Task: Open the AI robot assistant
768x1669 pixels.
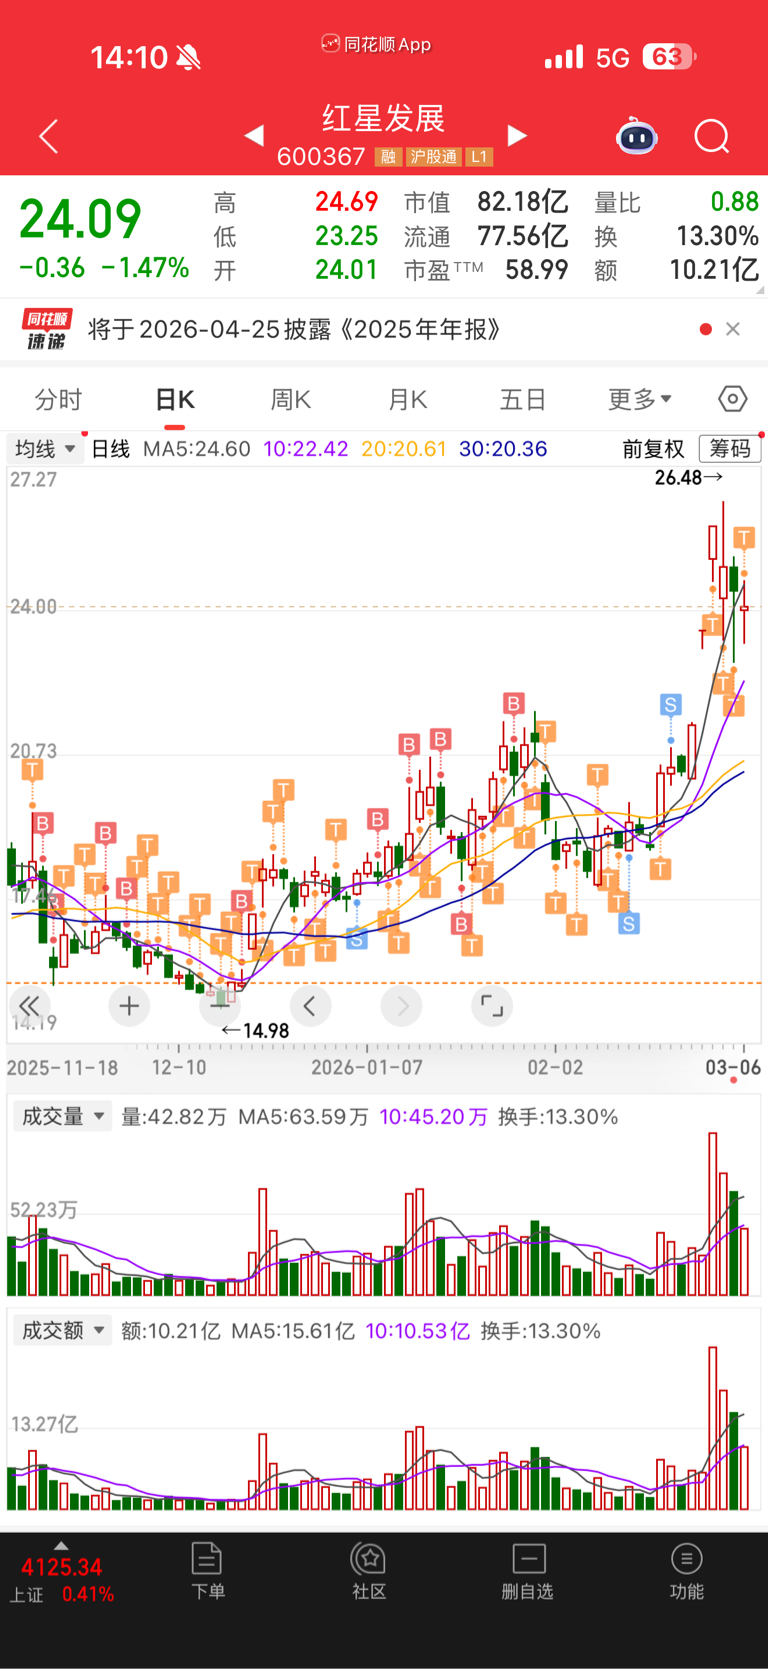Action: (636, 136)
